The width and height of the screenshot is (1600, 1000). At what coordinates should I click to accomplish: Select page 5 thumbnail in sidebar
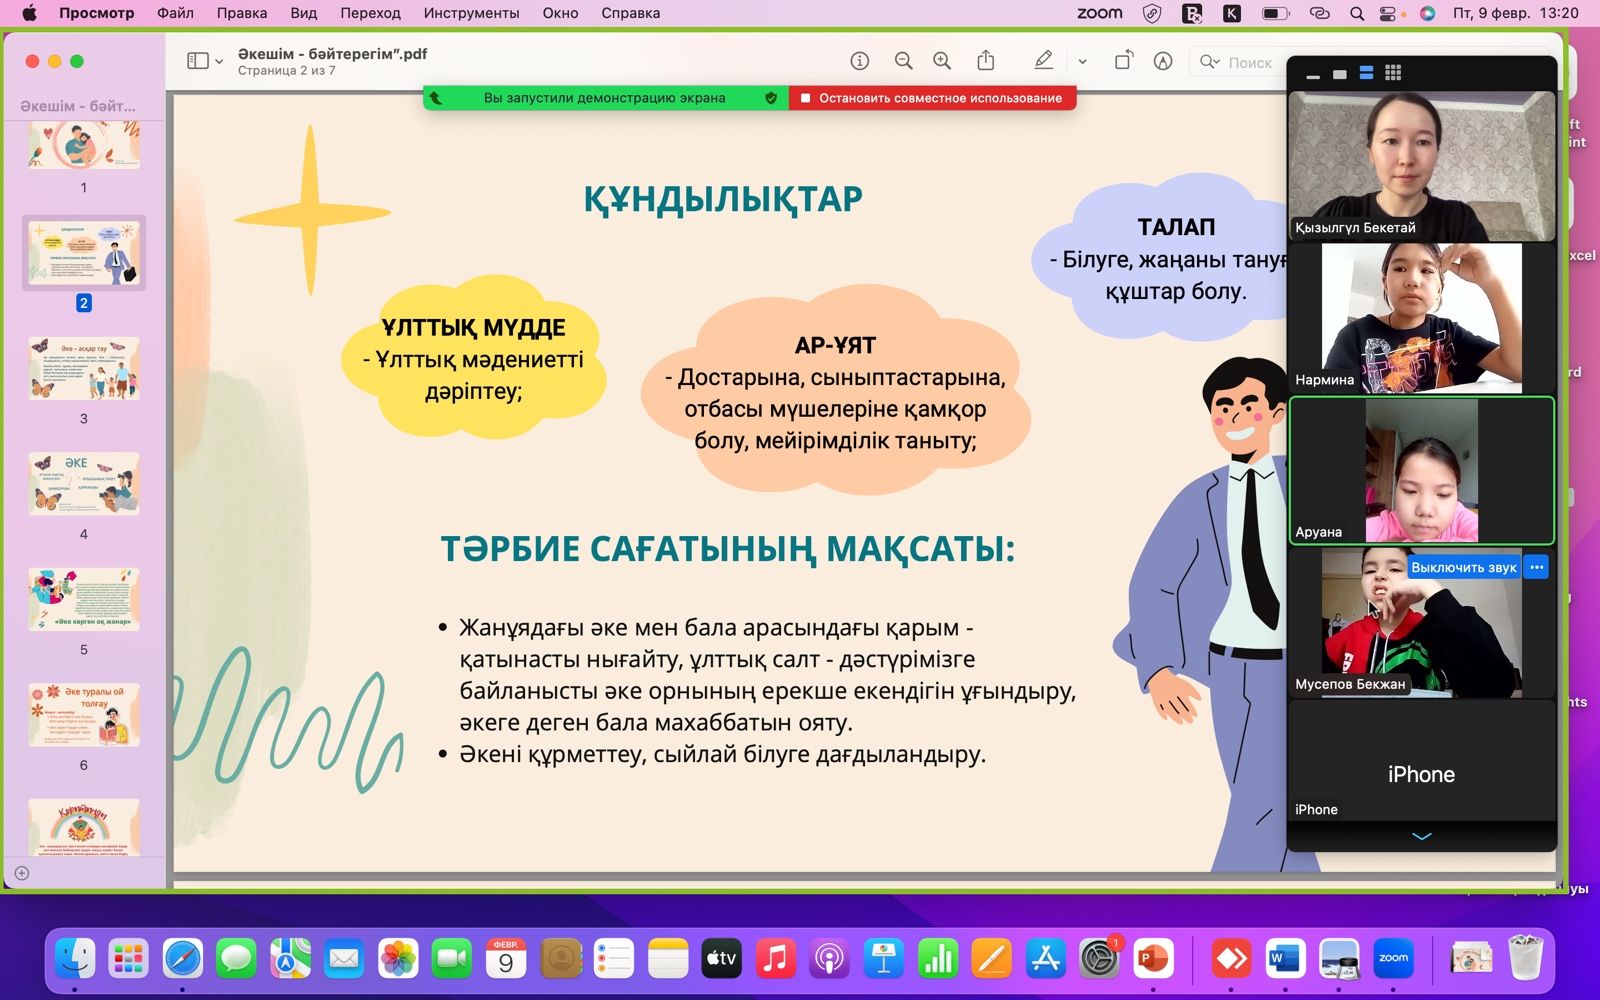[x=84, y=600]
